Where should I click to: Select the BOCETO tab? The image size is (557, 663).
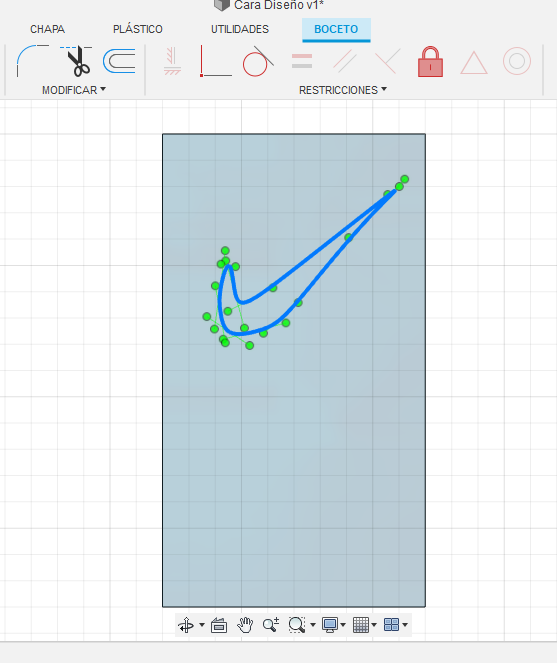click(x=336, y=29)
